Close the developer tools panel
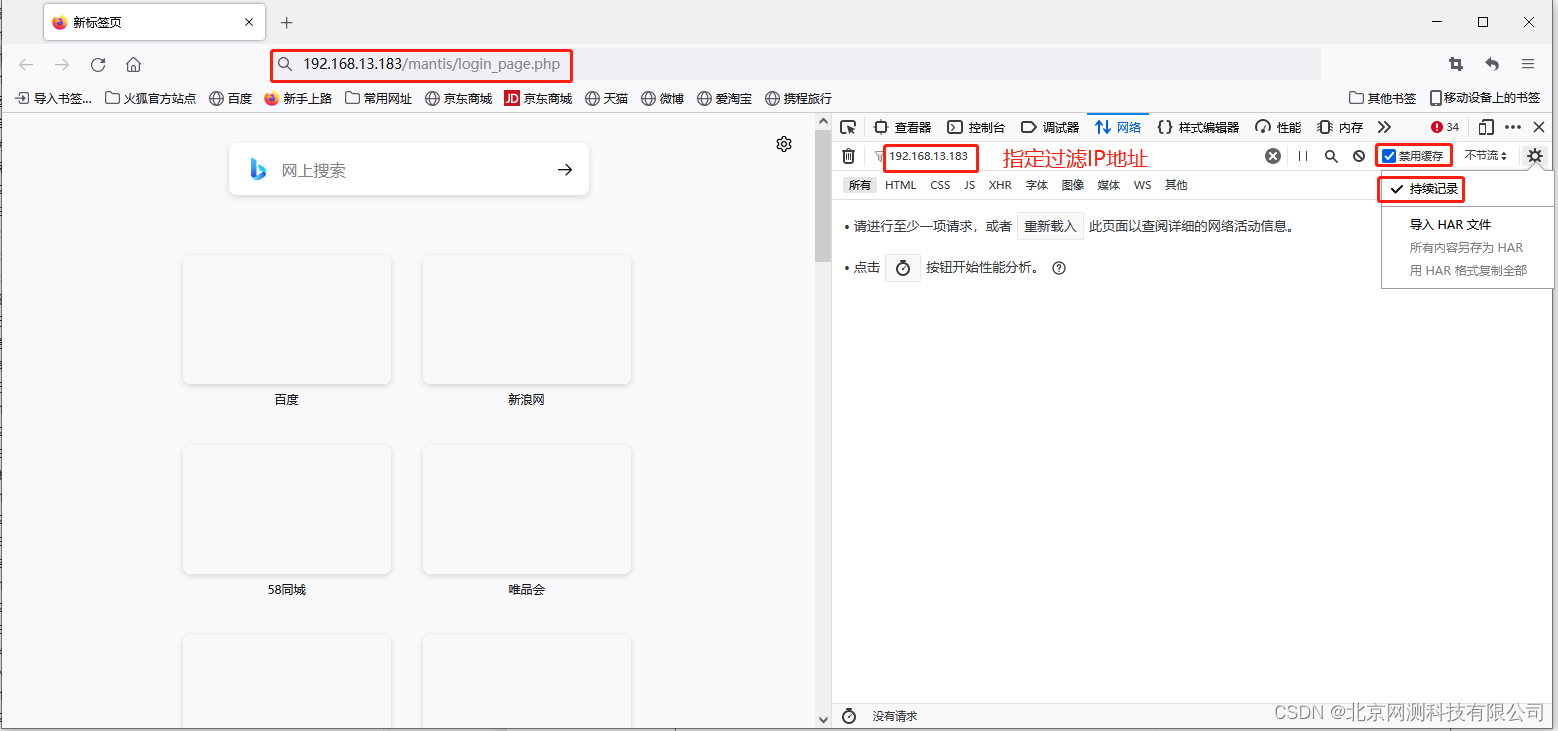Viewport: 1558px width, 731px height. click(1539, 127)
